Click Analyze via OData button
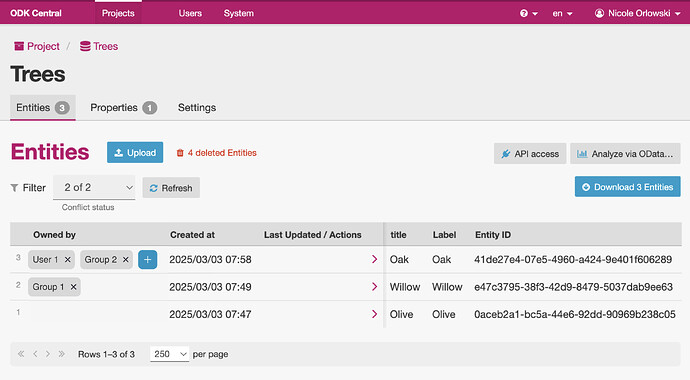The width and height of the screenshot is (690, 380). pos(625,153)
